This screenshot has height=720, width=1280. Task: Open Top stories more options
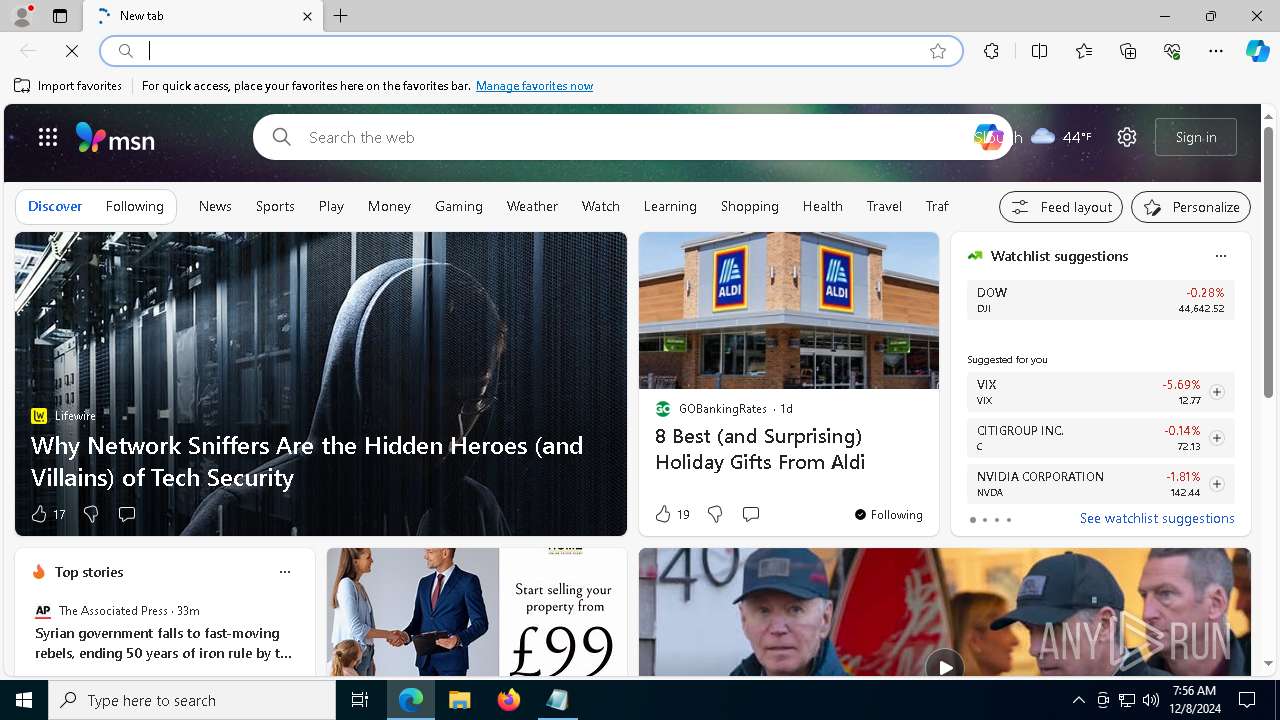(285, 572)
